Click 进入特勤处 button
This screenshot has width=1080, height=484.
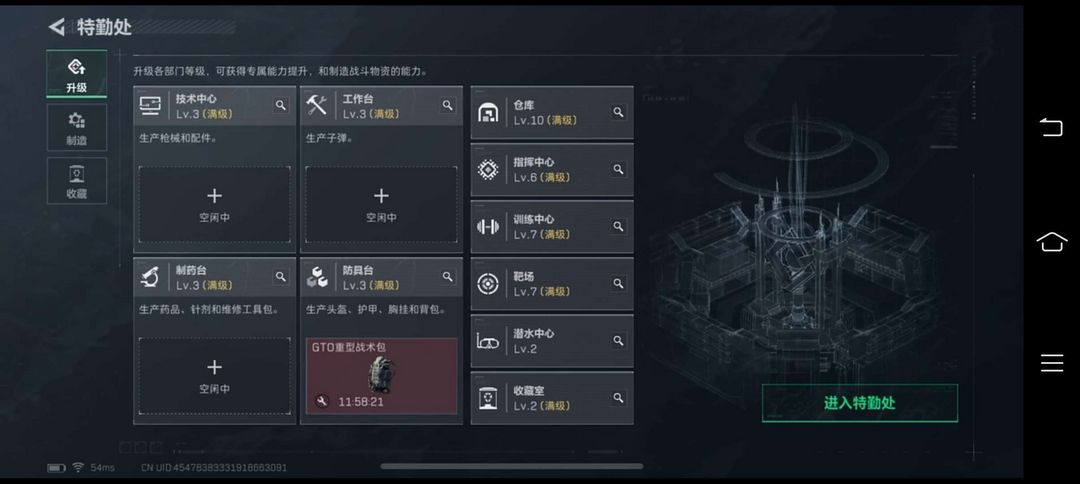(860, 403)
